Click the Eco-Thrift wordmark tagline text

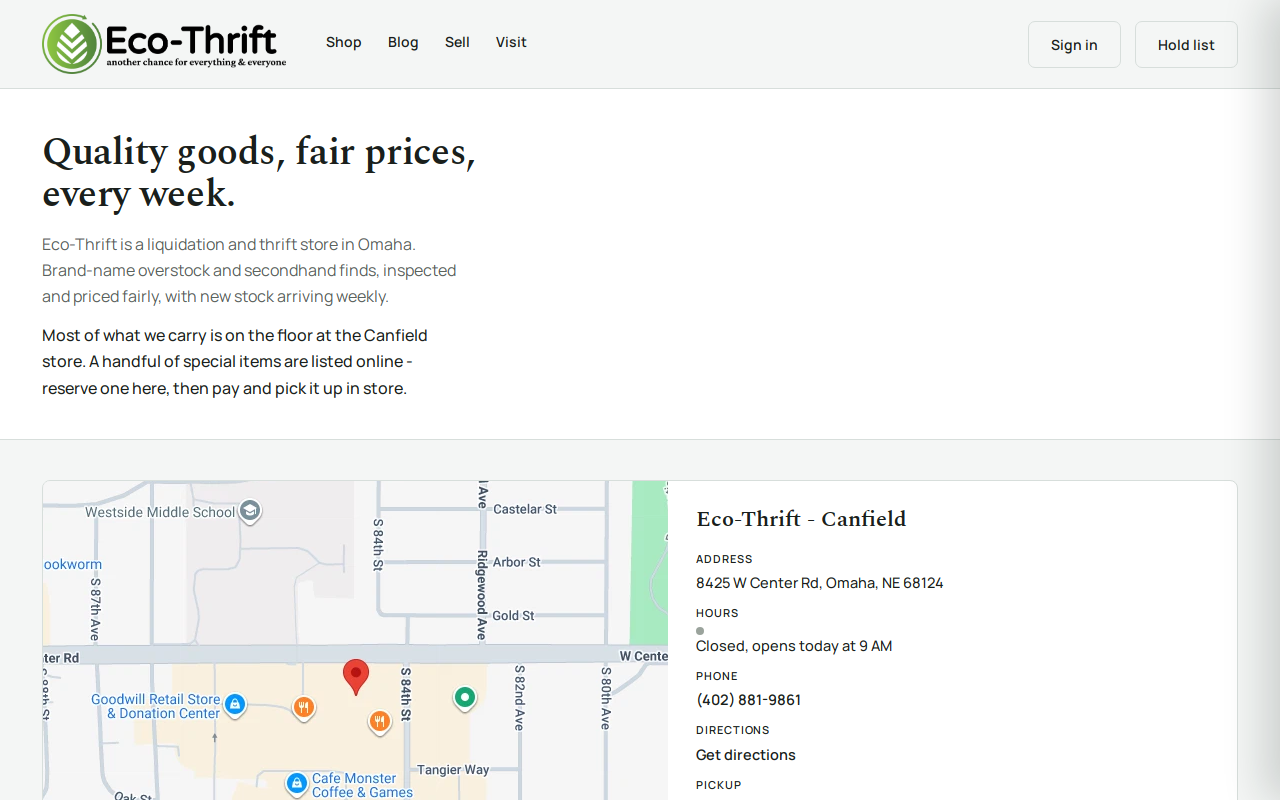tap(196, 62)
